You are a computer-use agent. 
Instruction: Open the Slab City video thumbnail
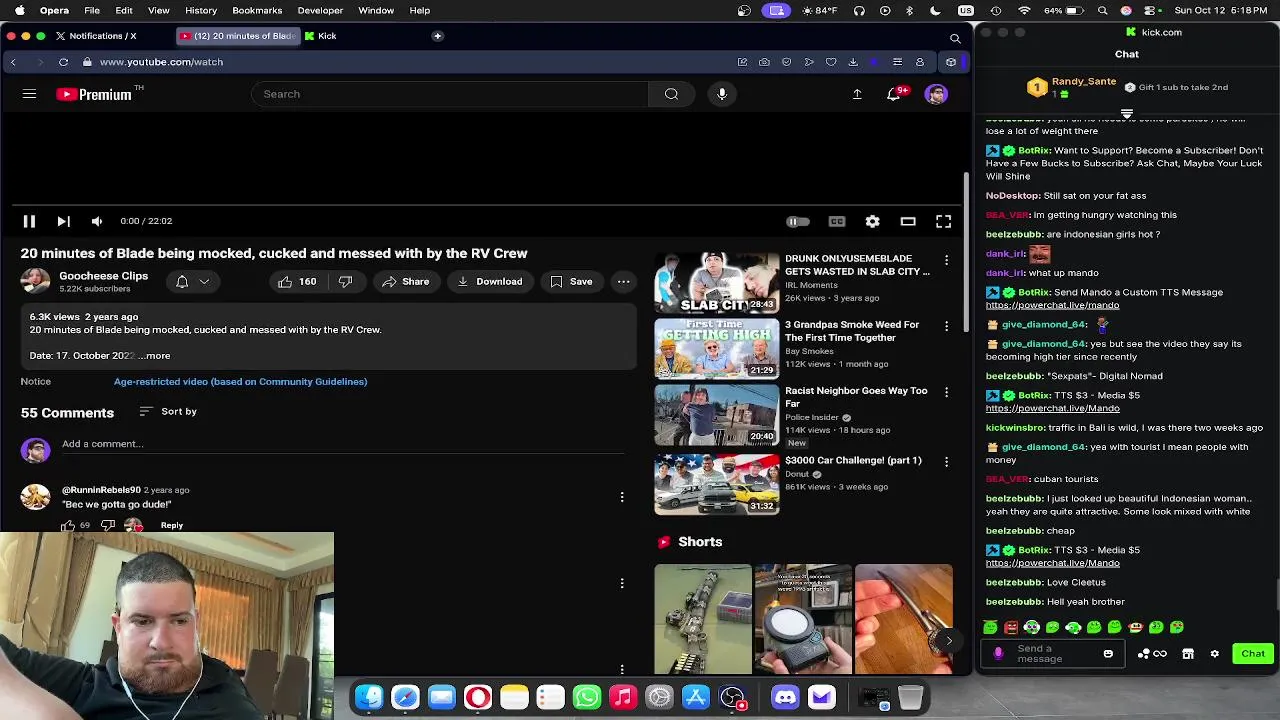click(x=716, y=283)
